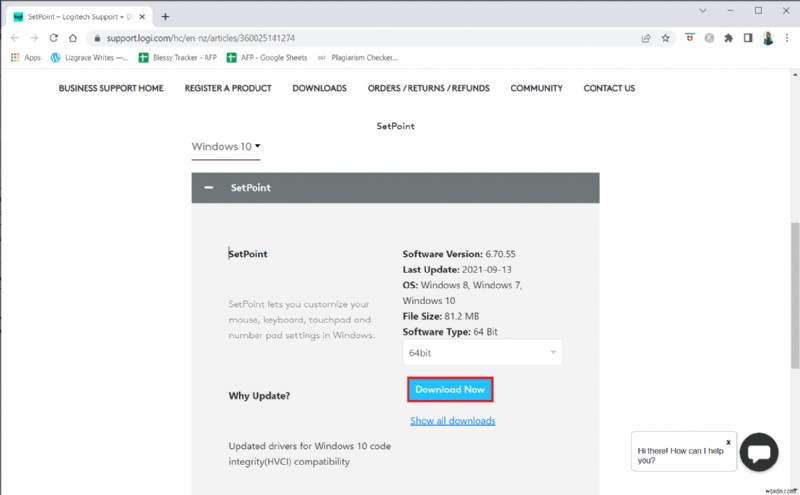Screen dimensions: 800x495
Task: Close the chat help popup
Action: pos(729,442)
